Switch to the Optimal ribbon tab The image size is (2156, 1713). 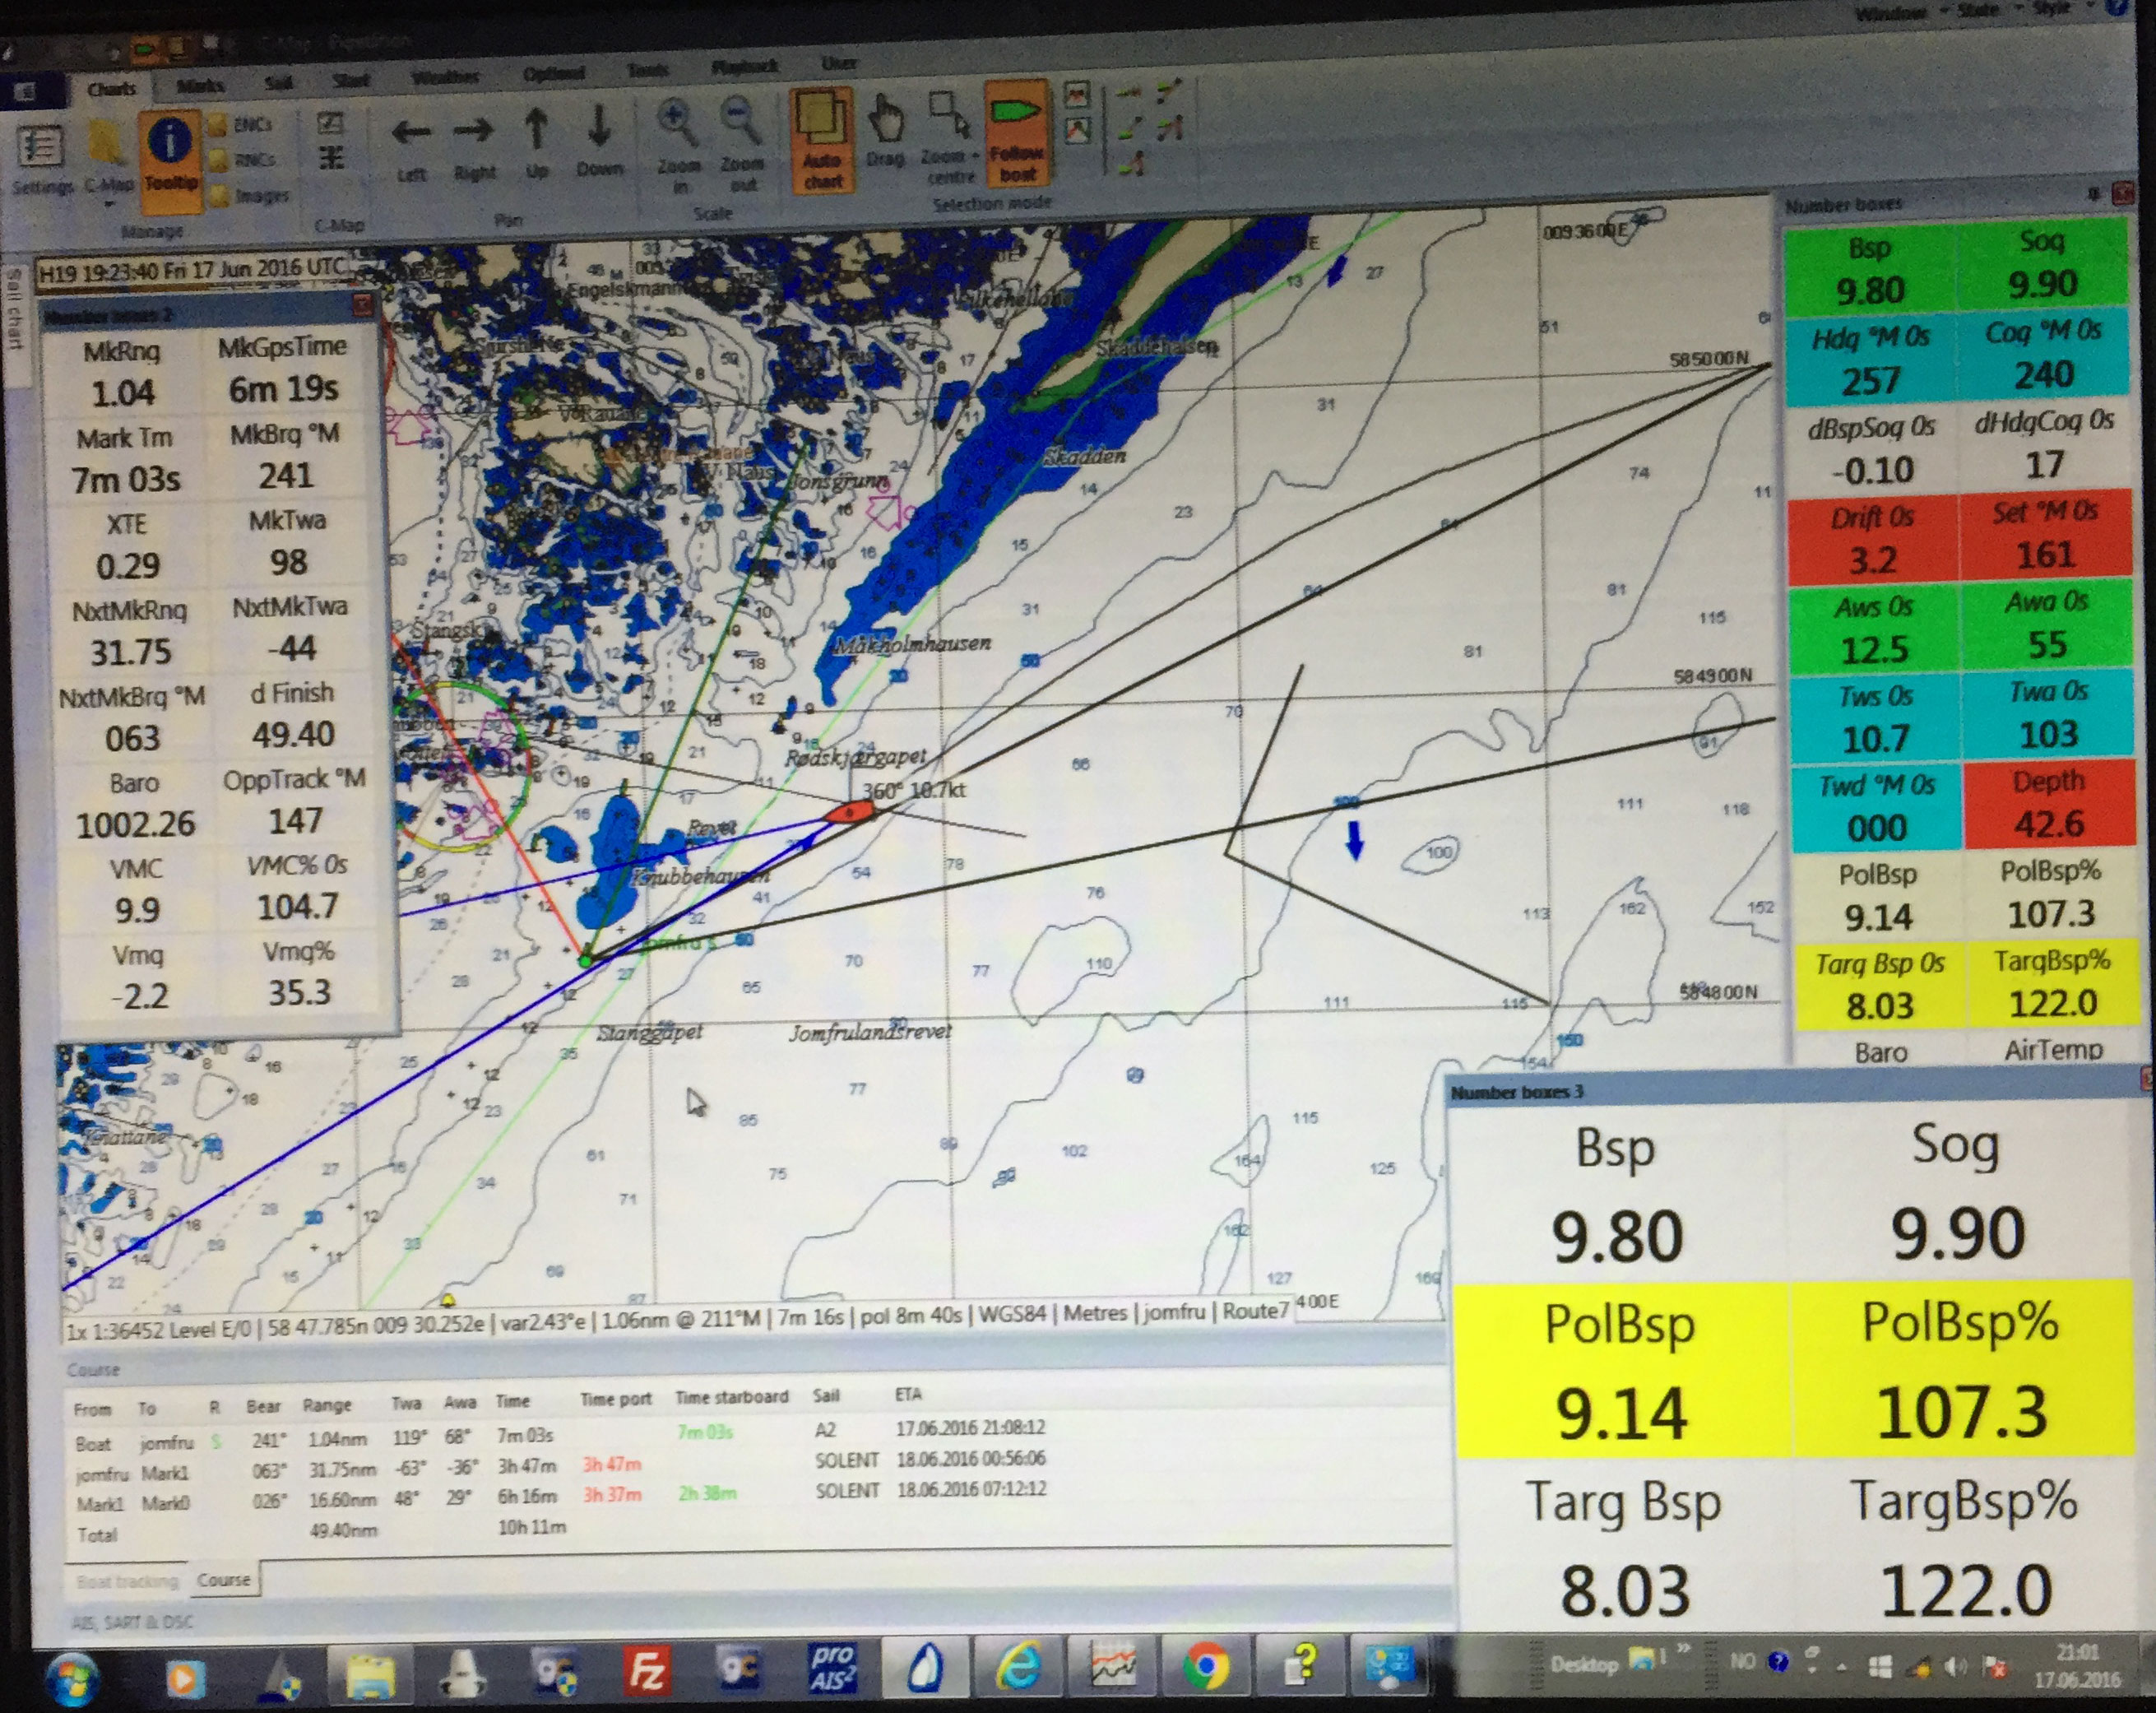coord(553,74)
